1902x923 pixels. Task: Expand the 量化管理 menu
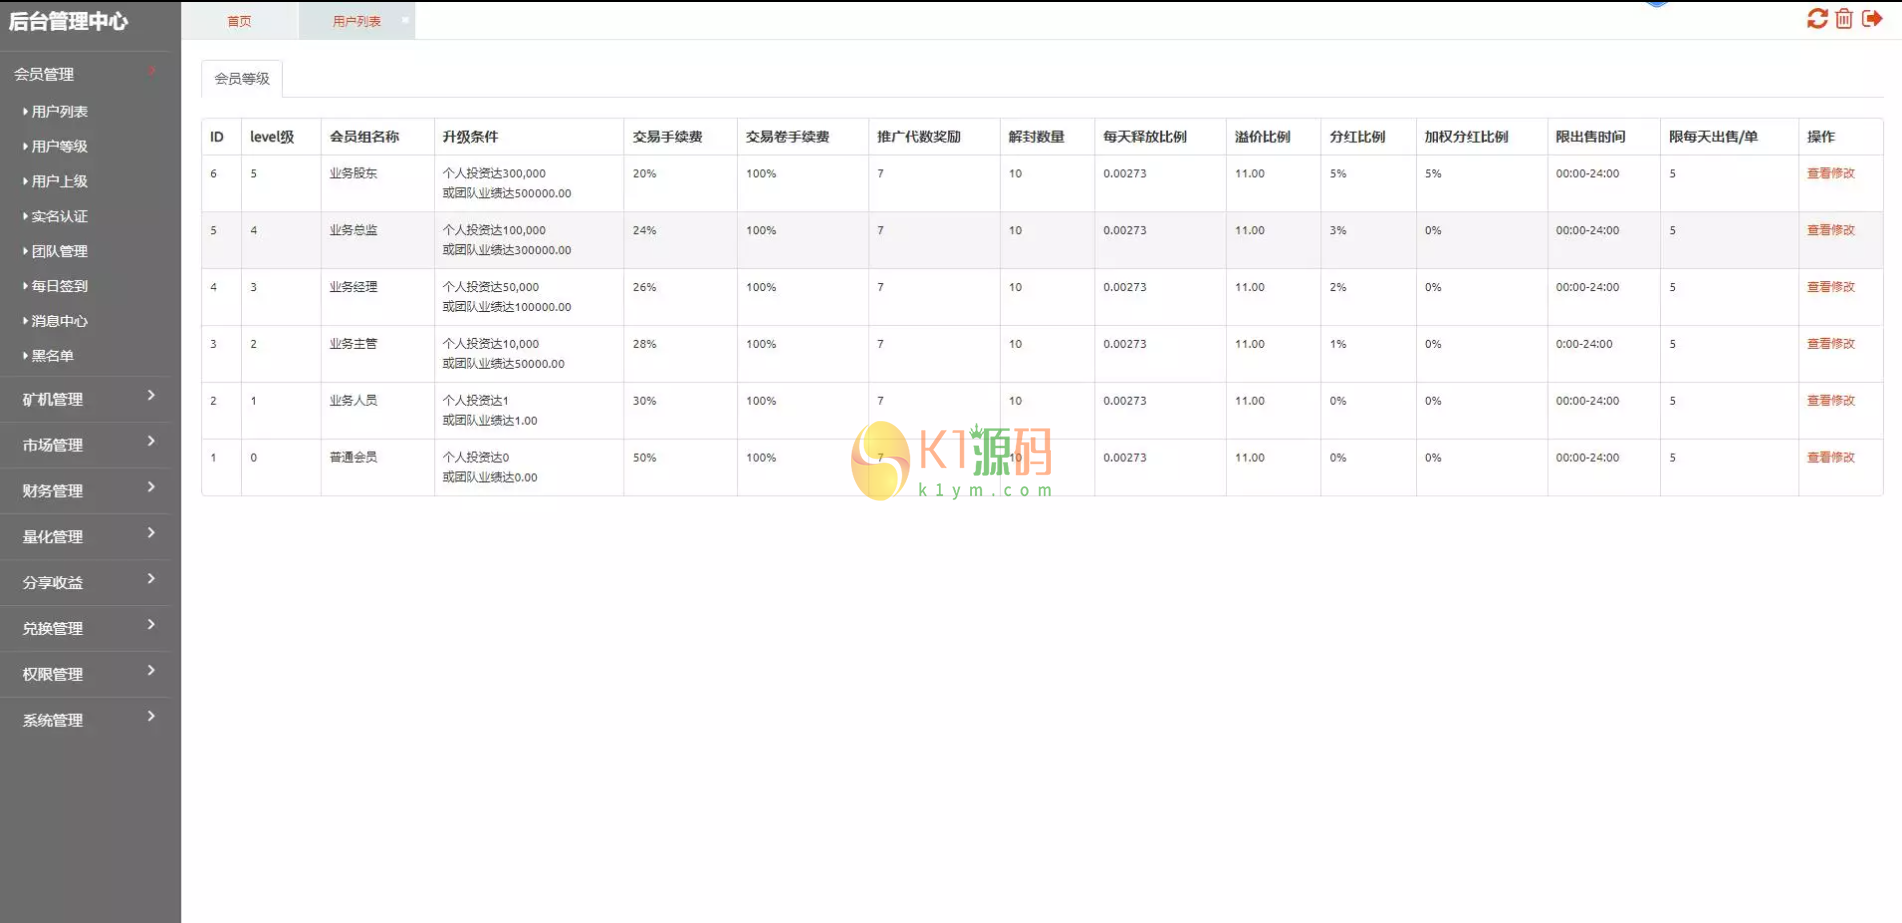tap(85, 537)
